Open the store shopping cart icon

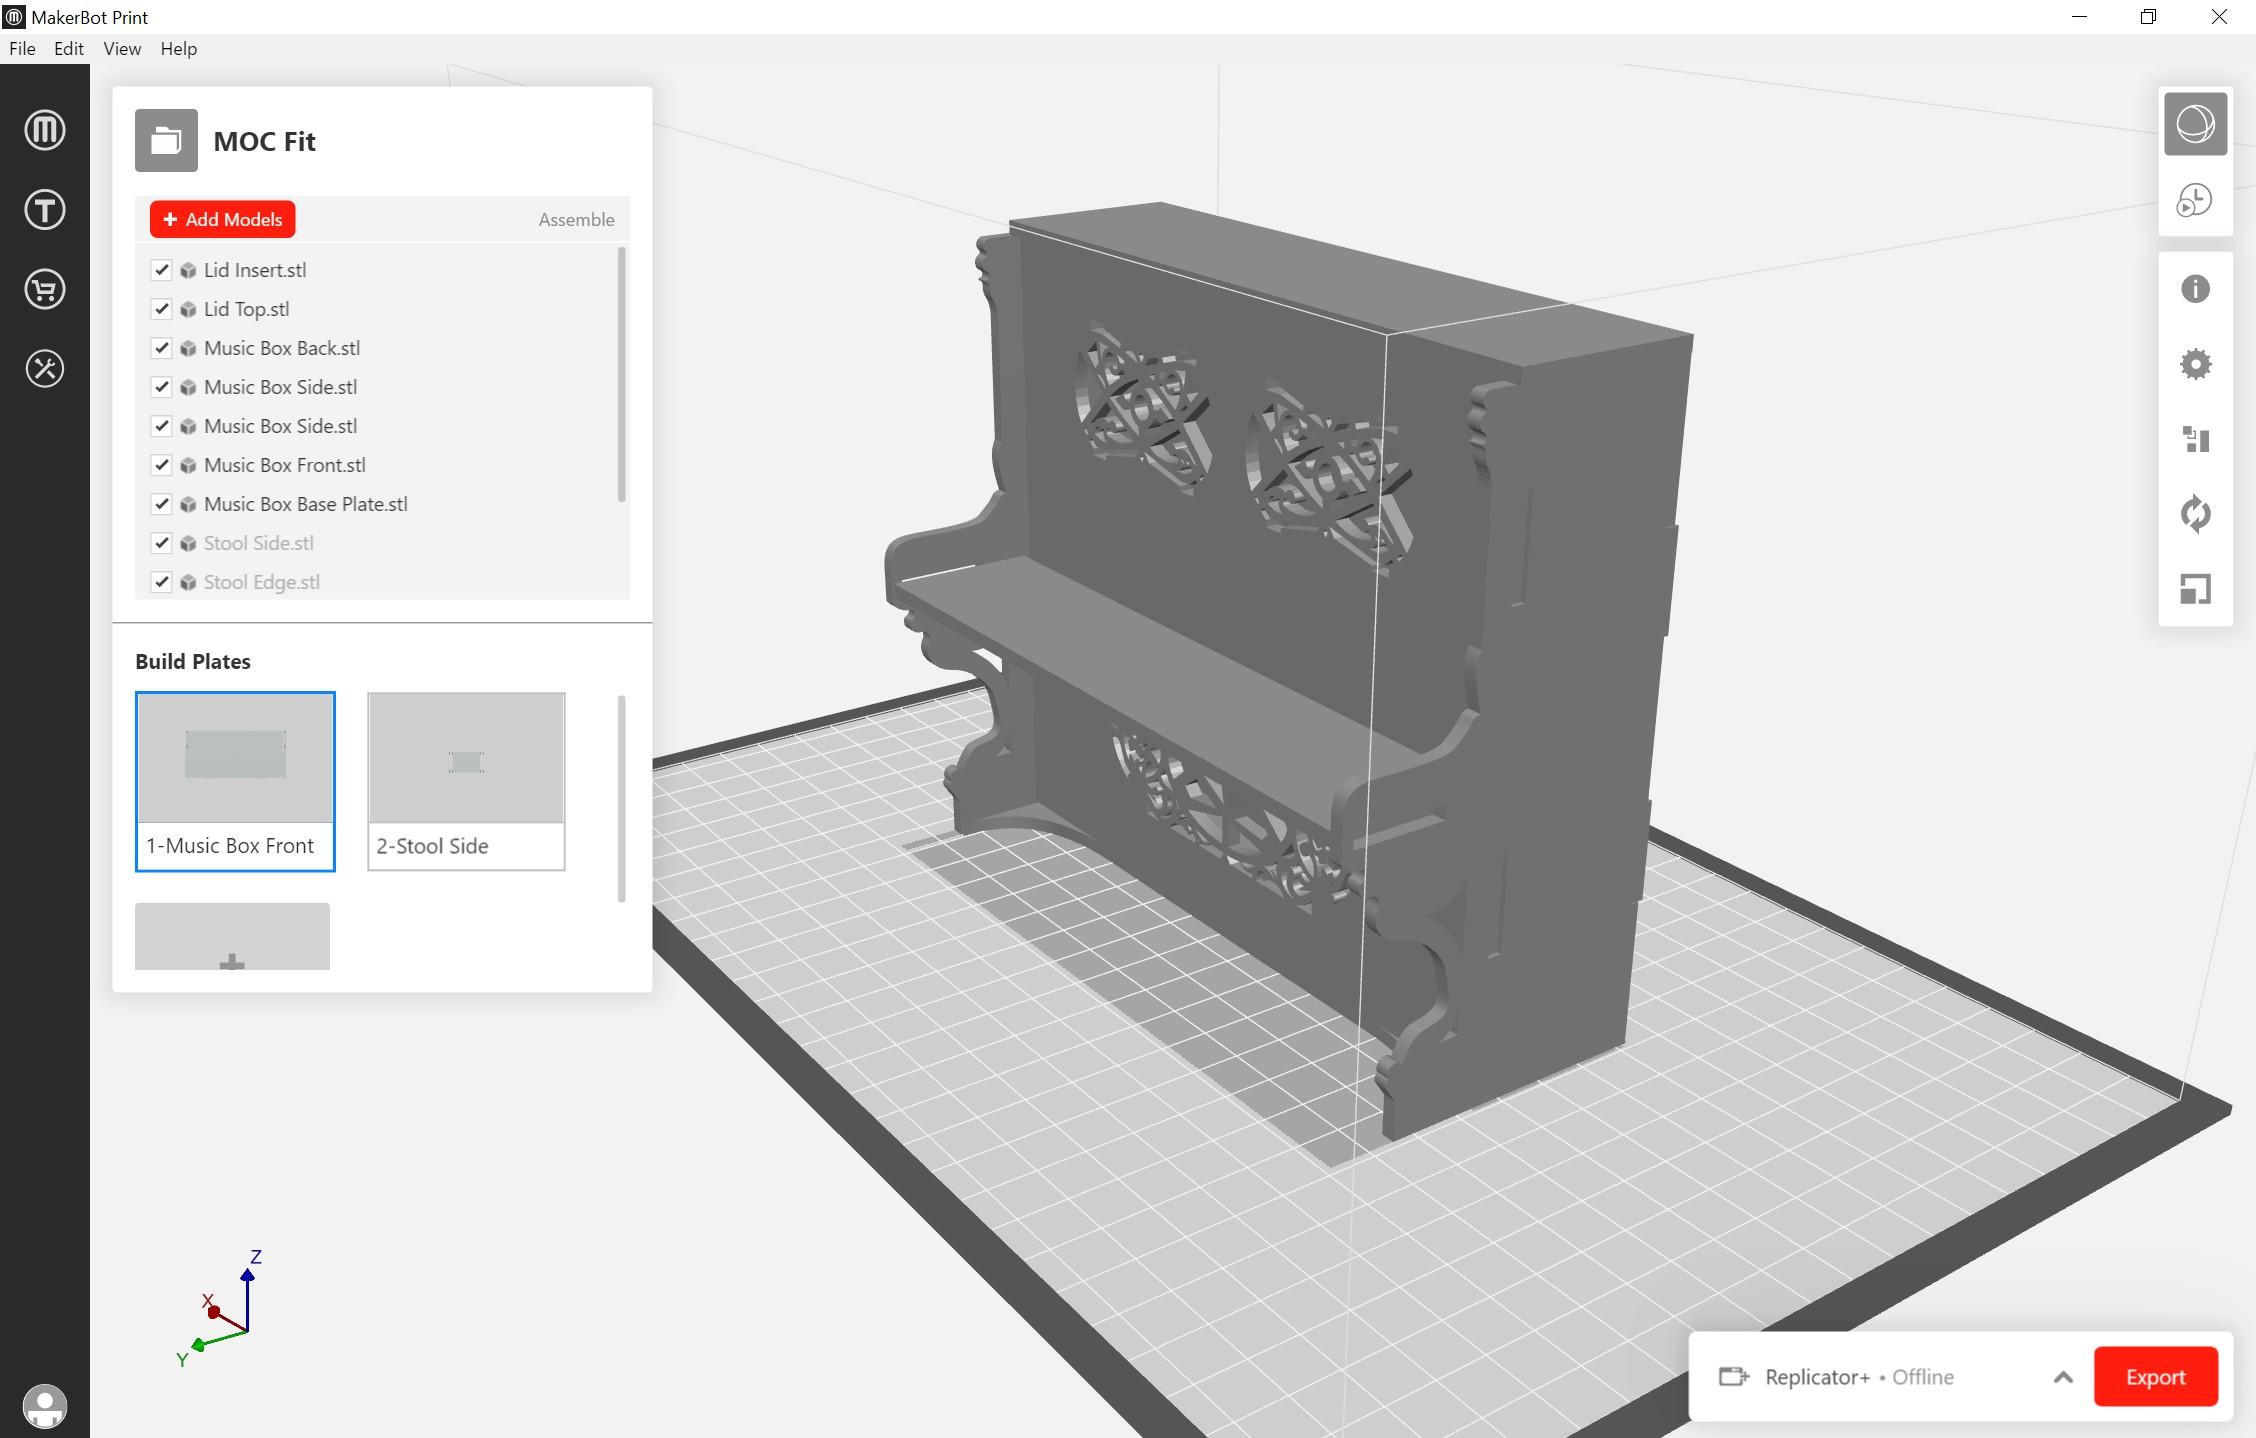[x=45, y=290]
